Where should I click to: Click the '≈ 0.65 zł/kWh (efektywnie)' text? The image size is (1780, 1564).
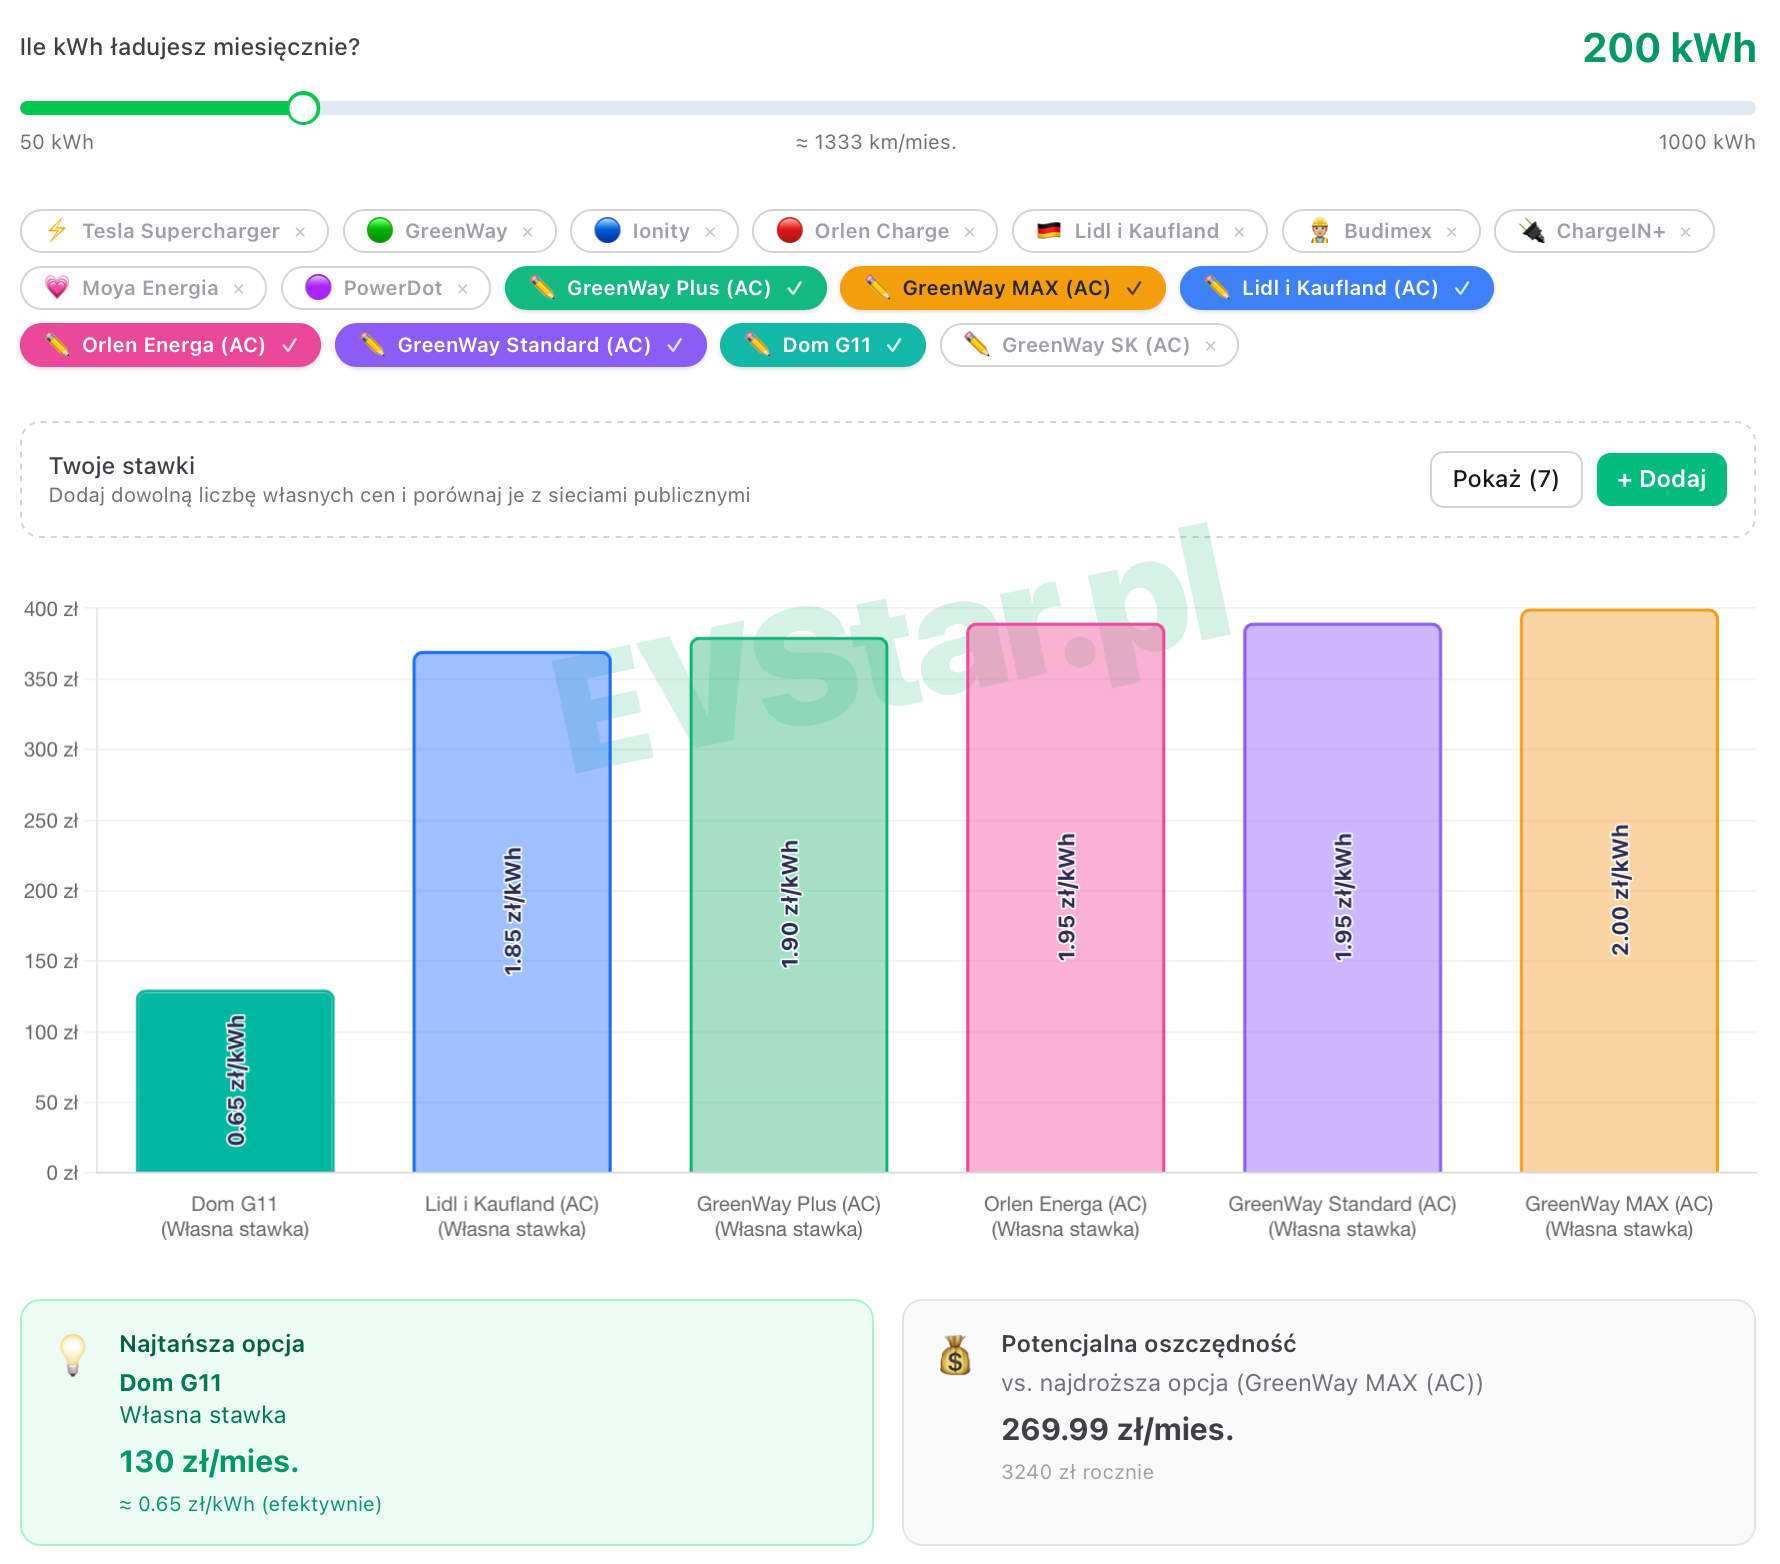pos(251,1504)
